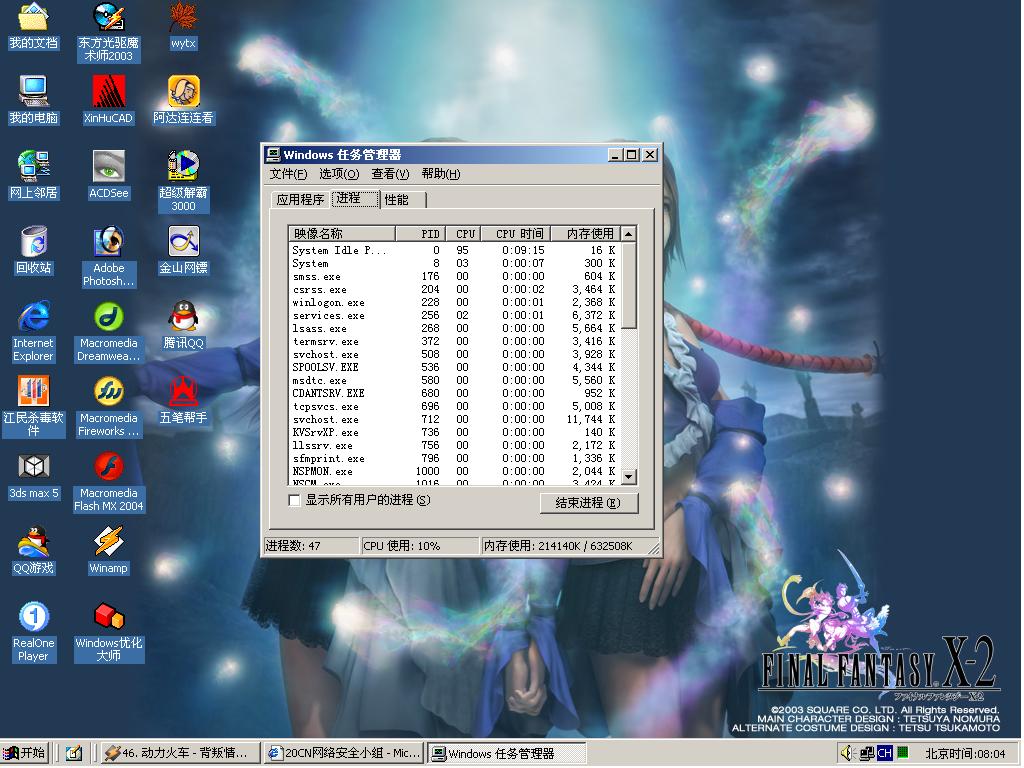Select the termsrv.exe process row
Image resolution: width=1024 pixels, height=768 pixels.
click(455, 342)
